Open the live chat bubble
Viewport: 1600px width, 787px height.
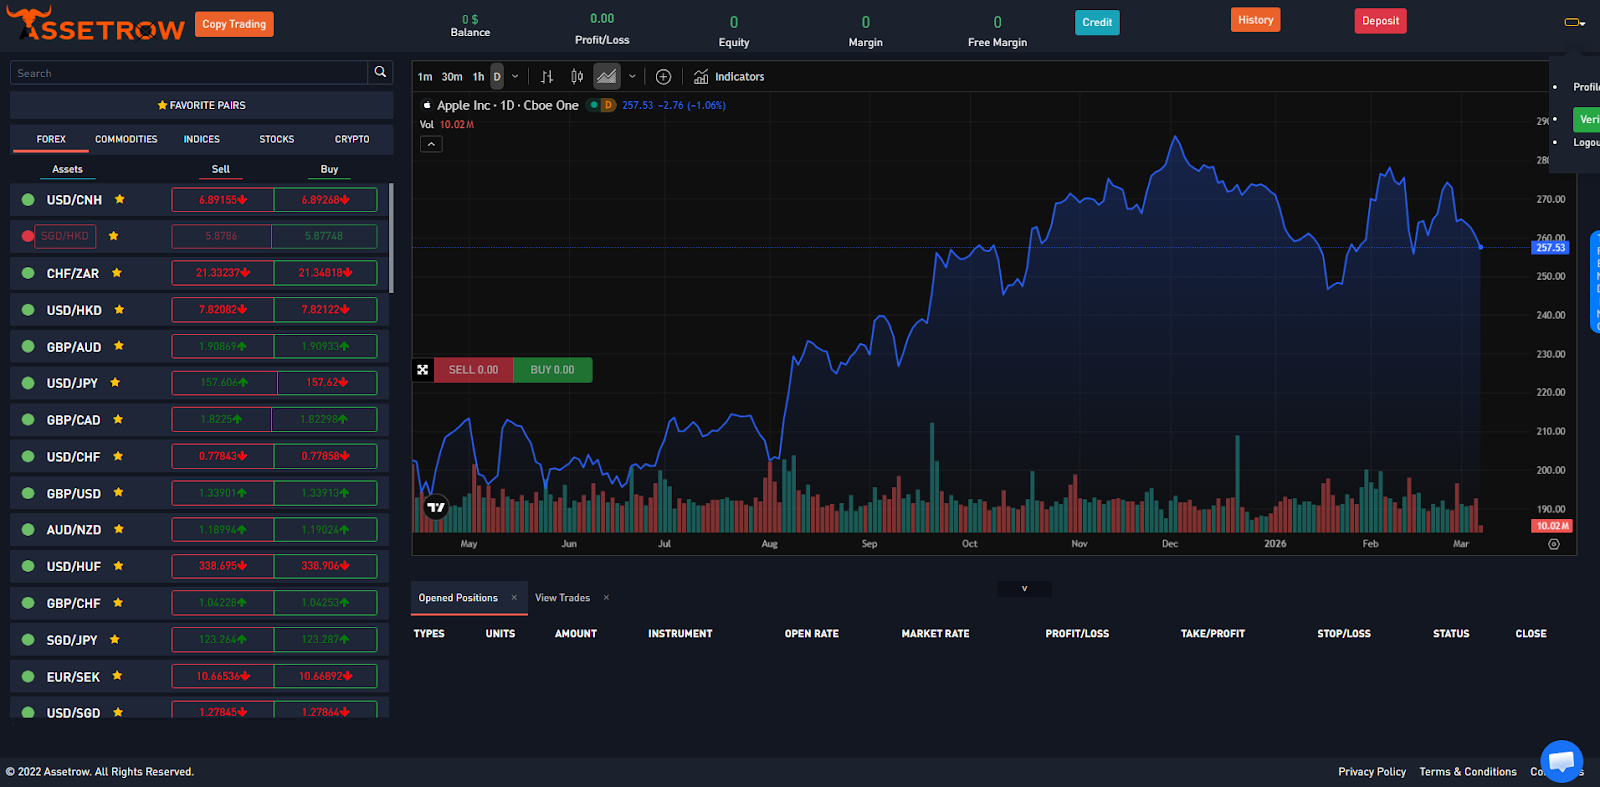coord(1561,761)
